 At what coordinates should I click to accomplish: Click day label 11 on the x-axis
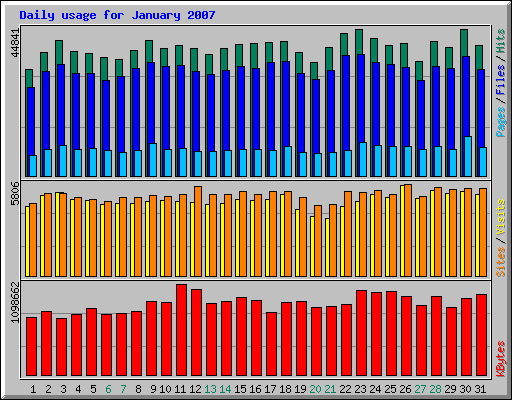pyautogui.click(x=180, y=389)
